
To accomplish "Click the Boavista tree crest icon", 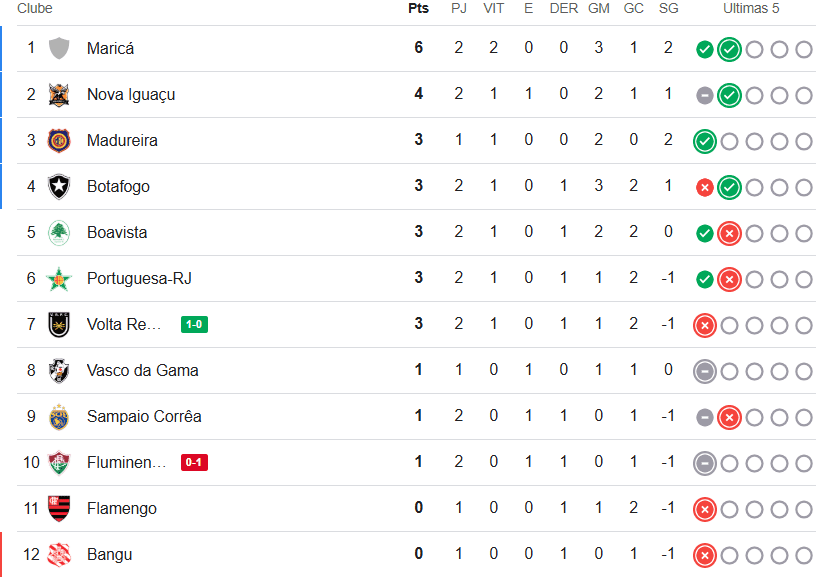I will point(59,232).
